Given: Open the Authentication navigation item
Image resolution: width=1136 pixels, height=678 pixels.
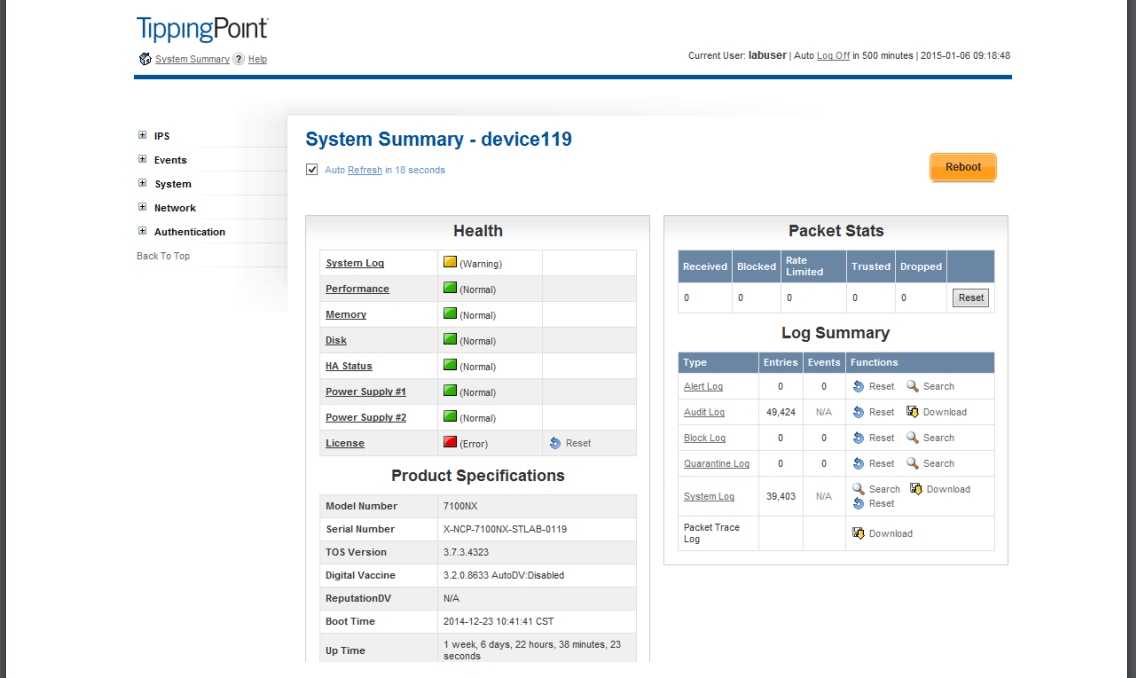Looking at the screenshot, I should [189, 232].
